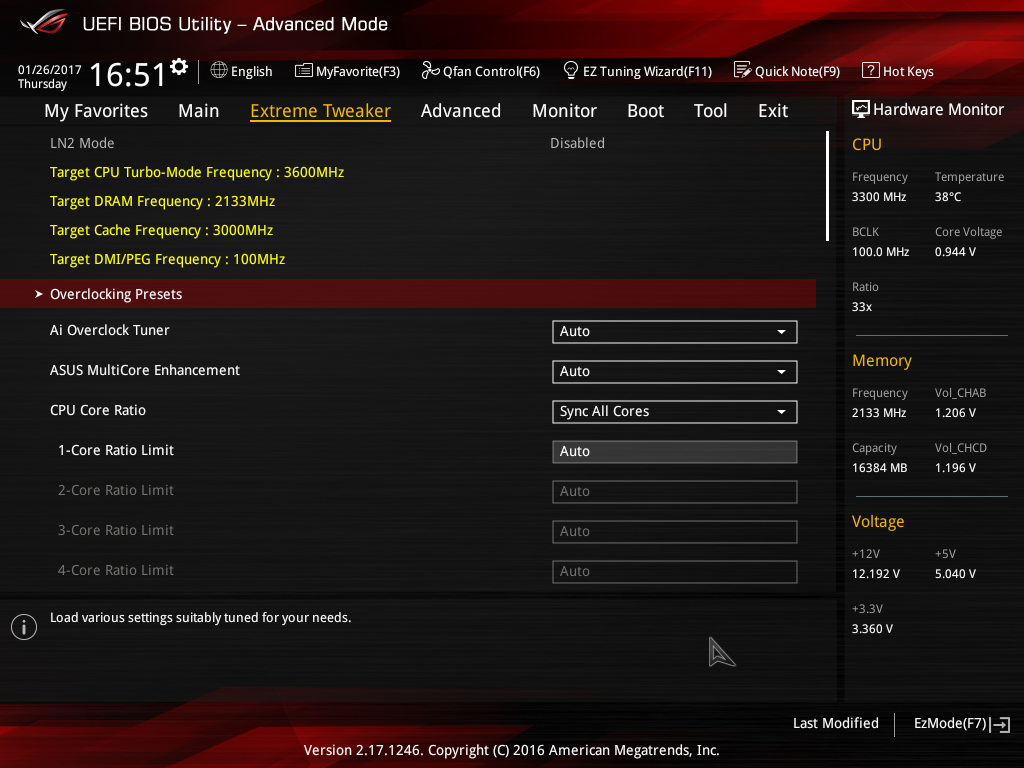Click the Qfan Control fan icon
Viewport: 1024px width, 768px height.
pos(430,70)
